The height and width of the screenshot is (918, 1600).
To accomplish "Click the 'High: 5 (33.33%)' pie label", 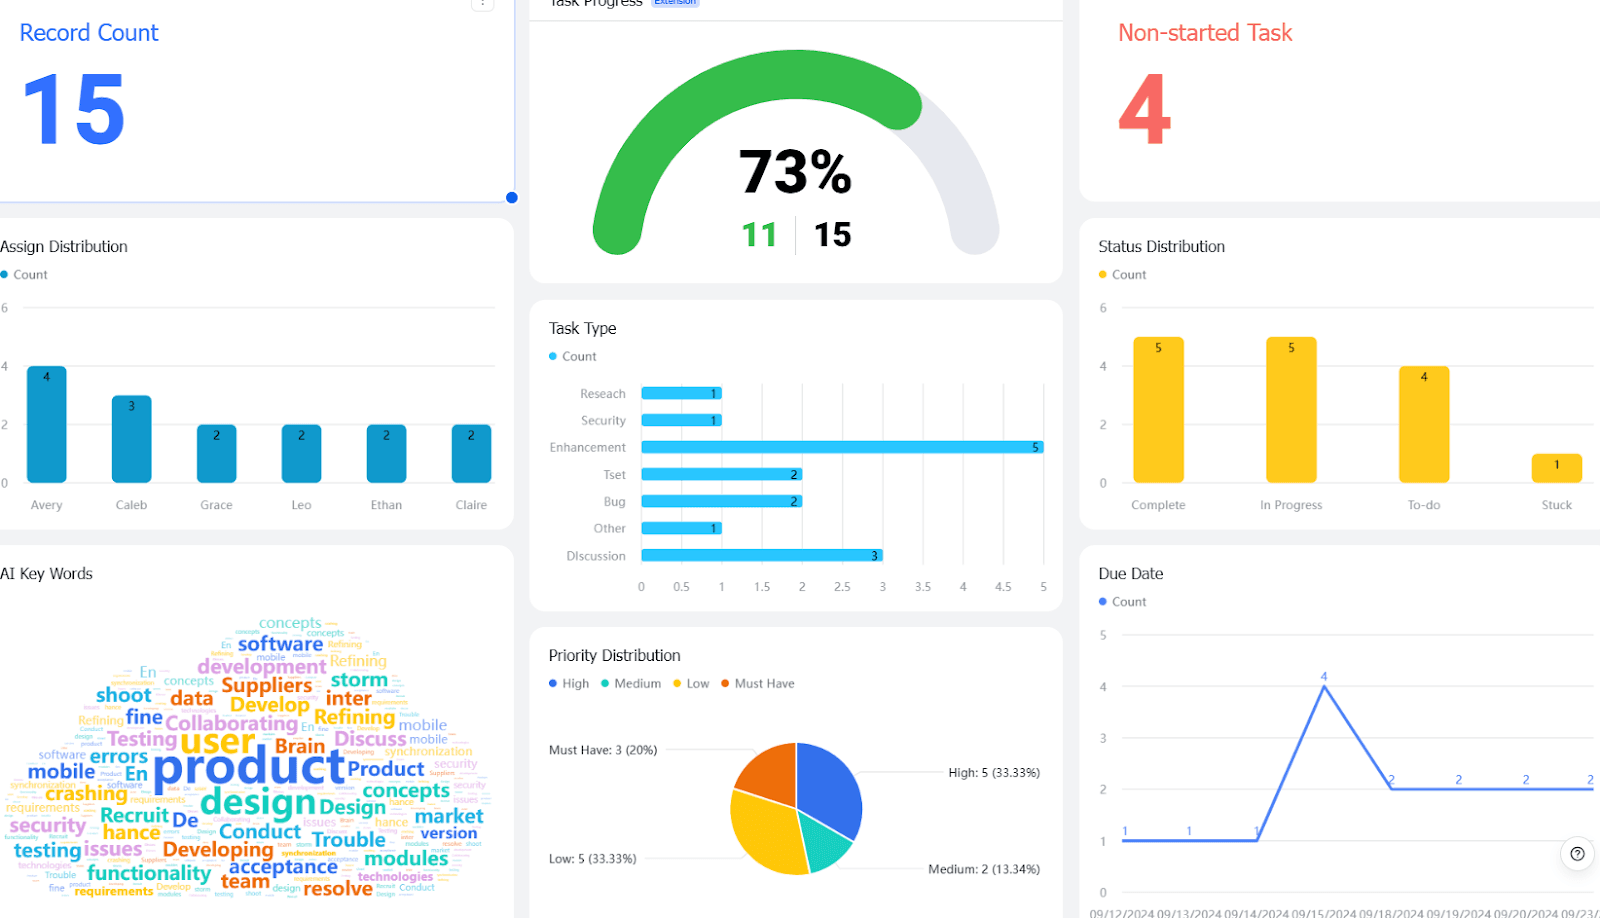I will [994, 773].
